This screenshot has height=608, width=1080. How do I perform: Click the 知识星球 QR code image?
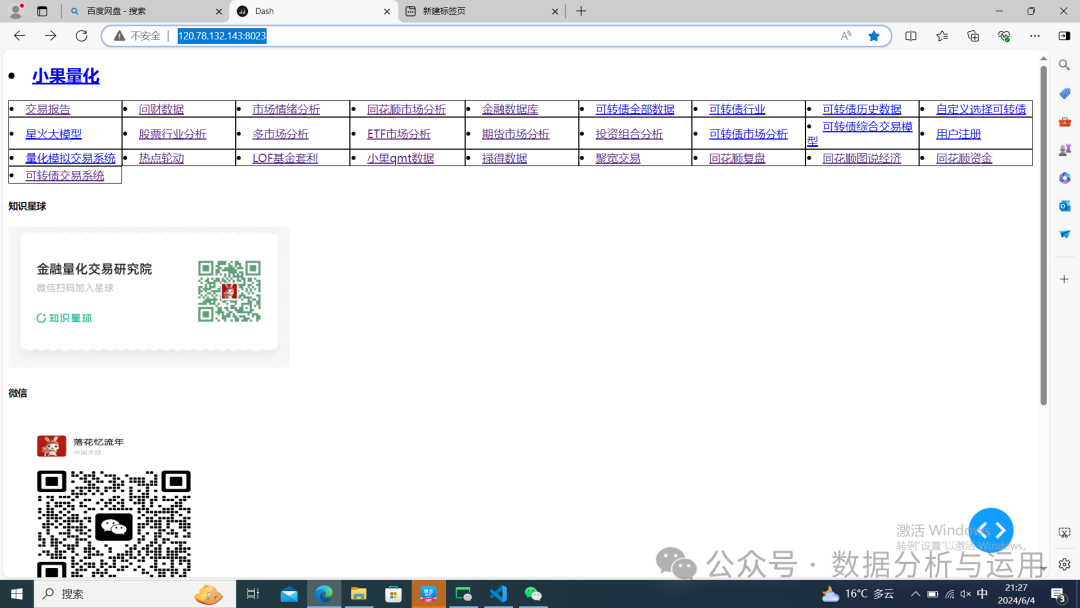[x=229, y=291]
